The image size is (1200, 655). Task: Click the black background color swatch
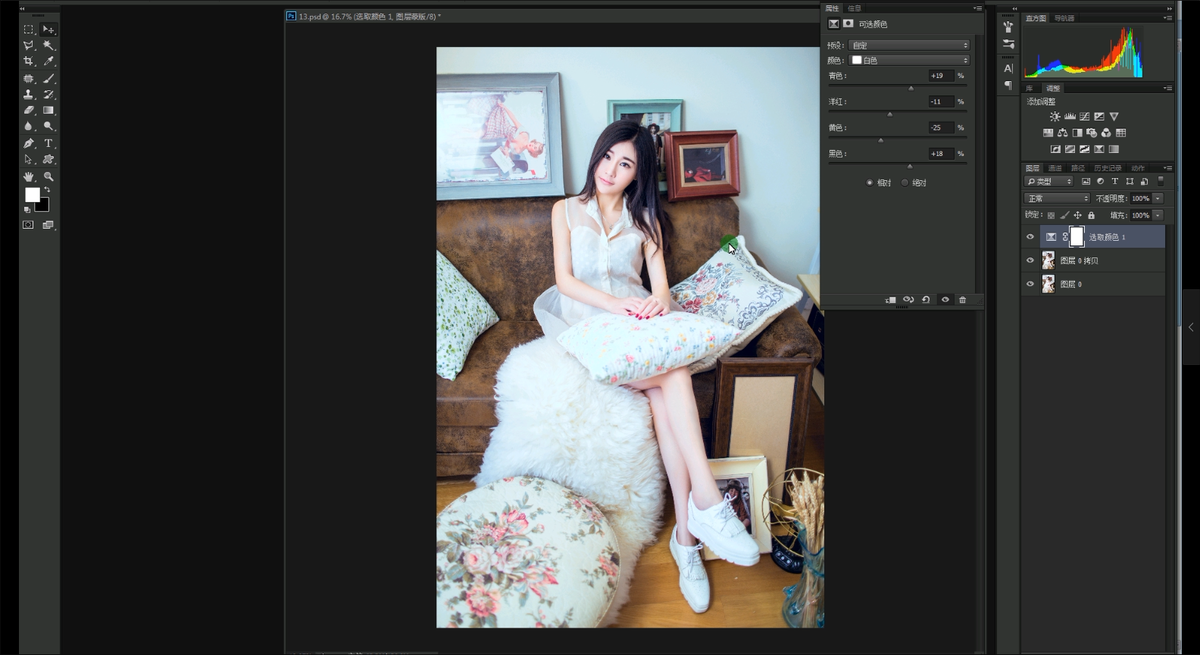point(43,207)
